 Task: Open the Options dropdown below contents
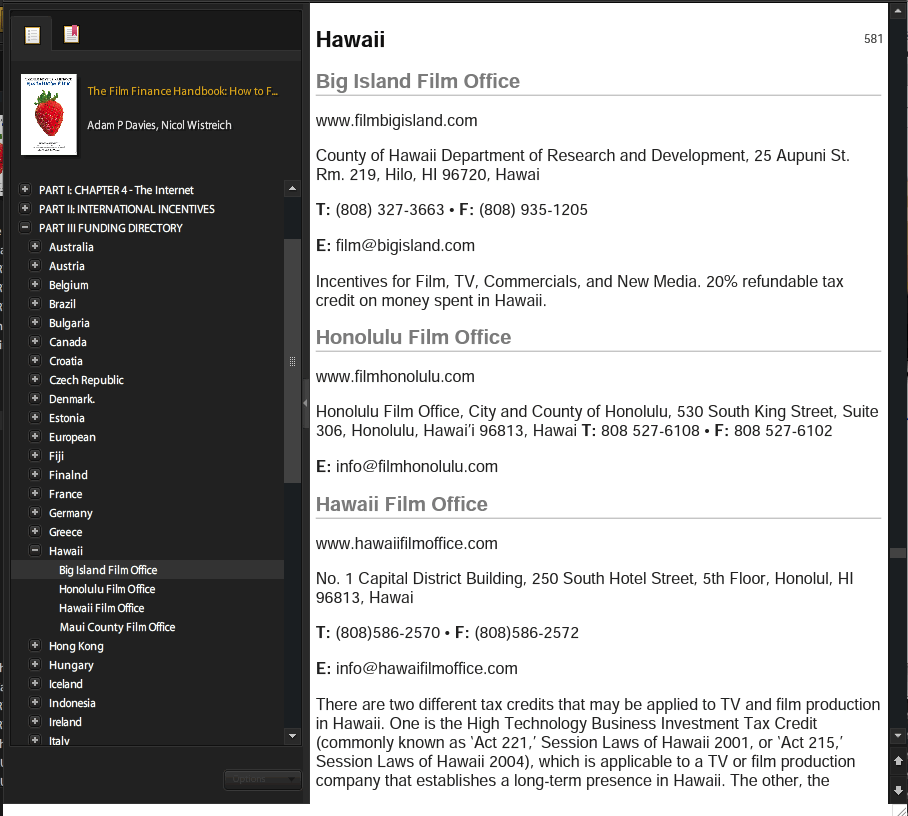pos(262,780)
